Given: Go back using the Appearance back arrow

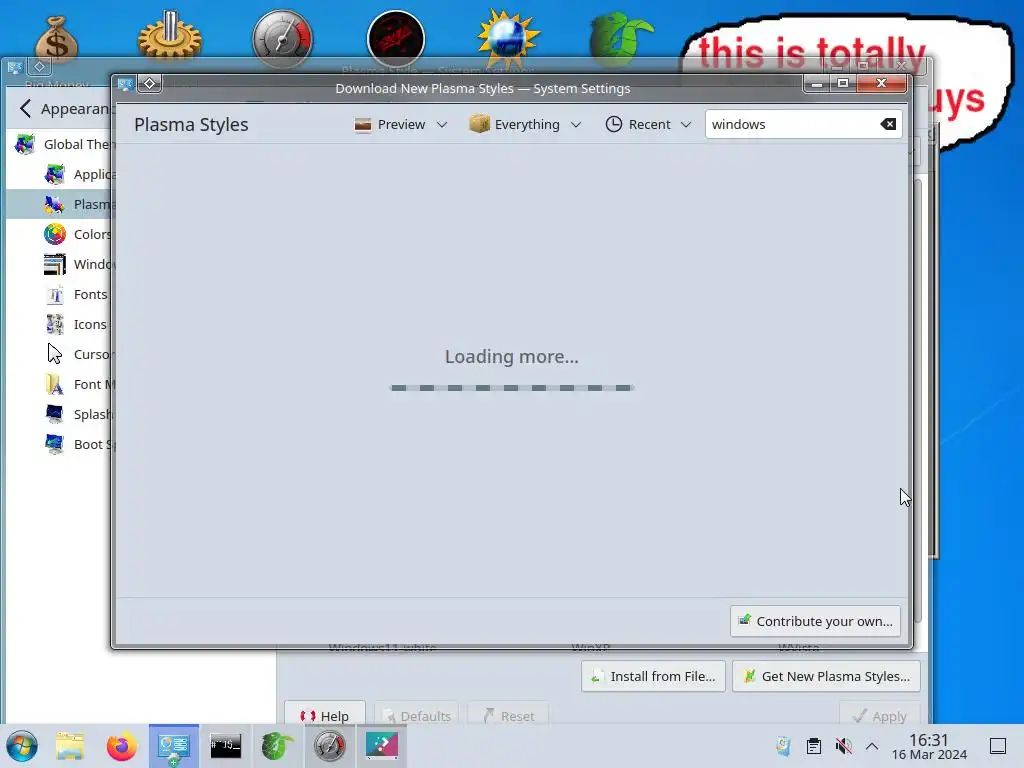Looking at the screenshot, I should tap(25, 108).
